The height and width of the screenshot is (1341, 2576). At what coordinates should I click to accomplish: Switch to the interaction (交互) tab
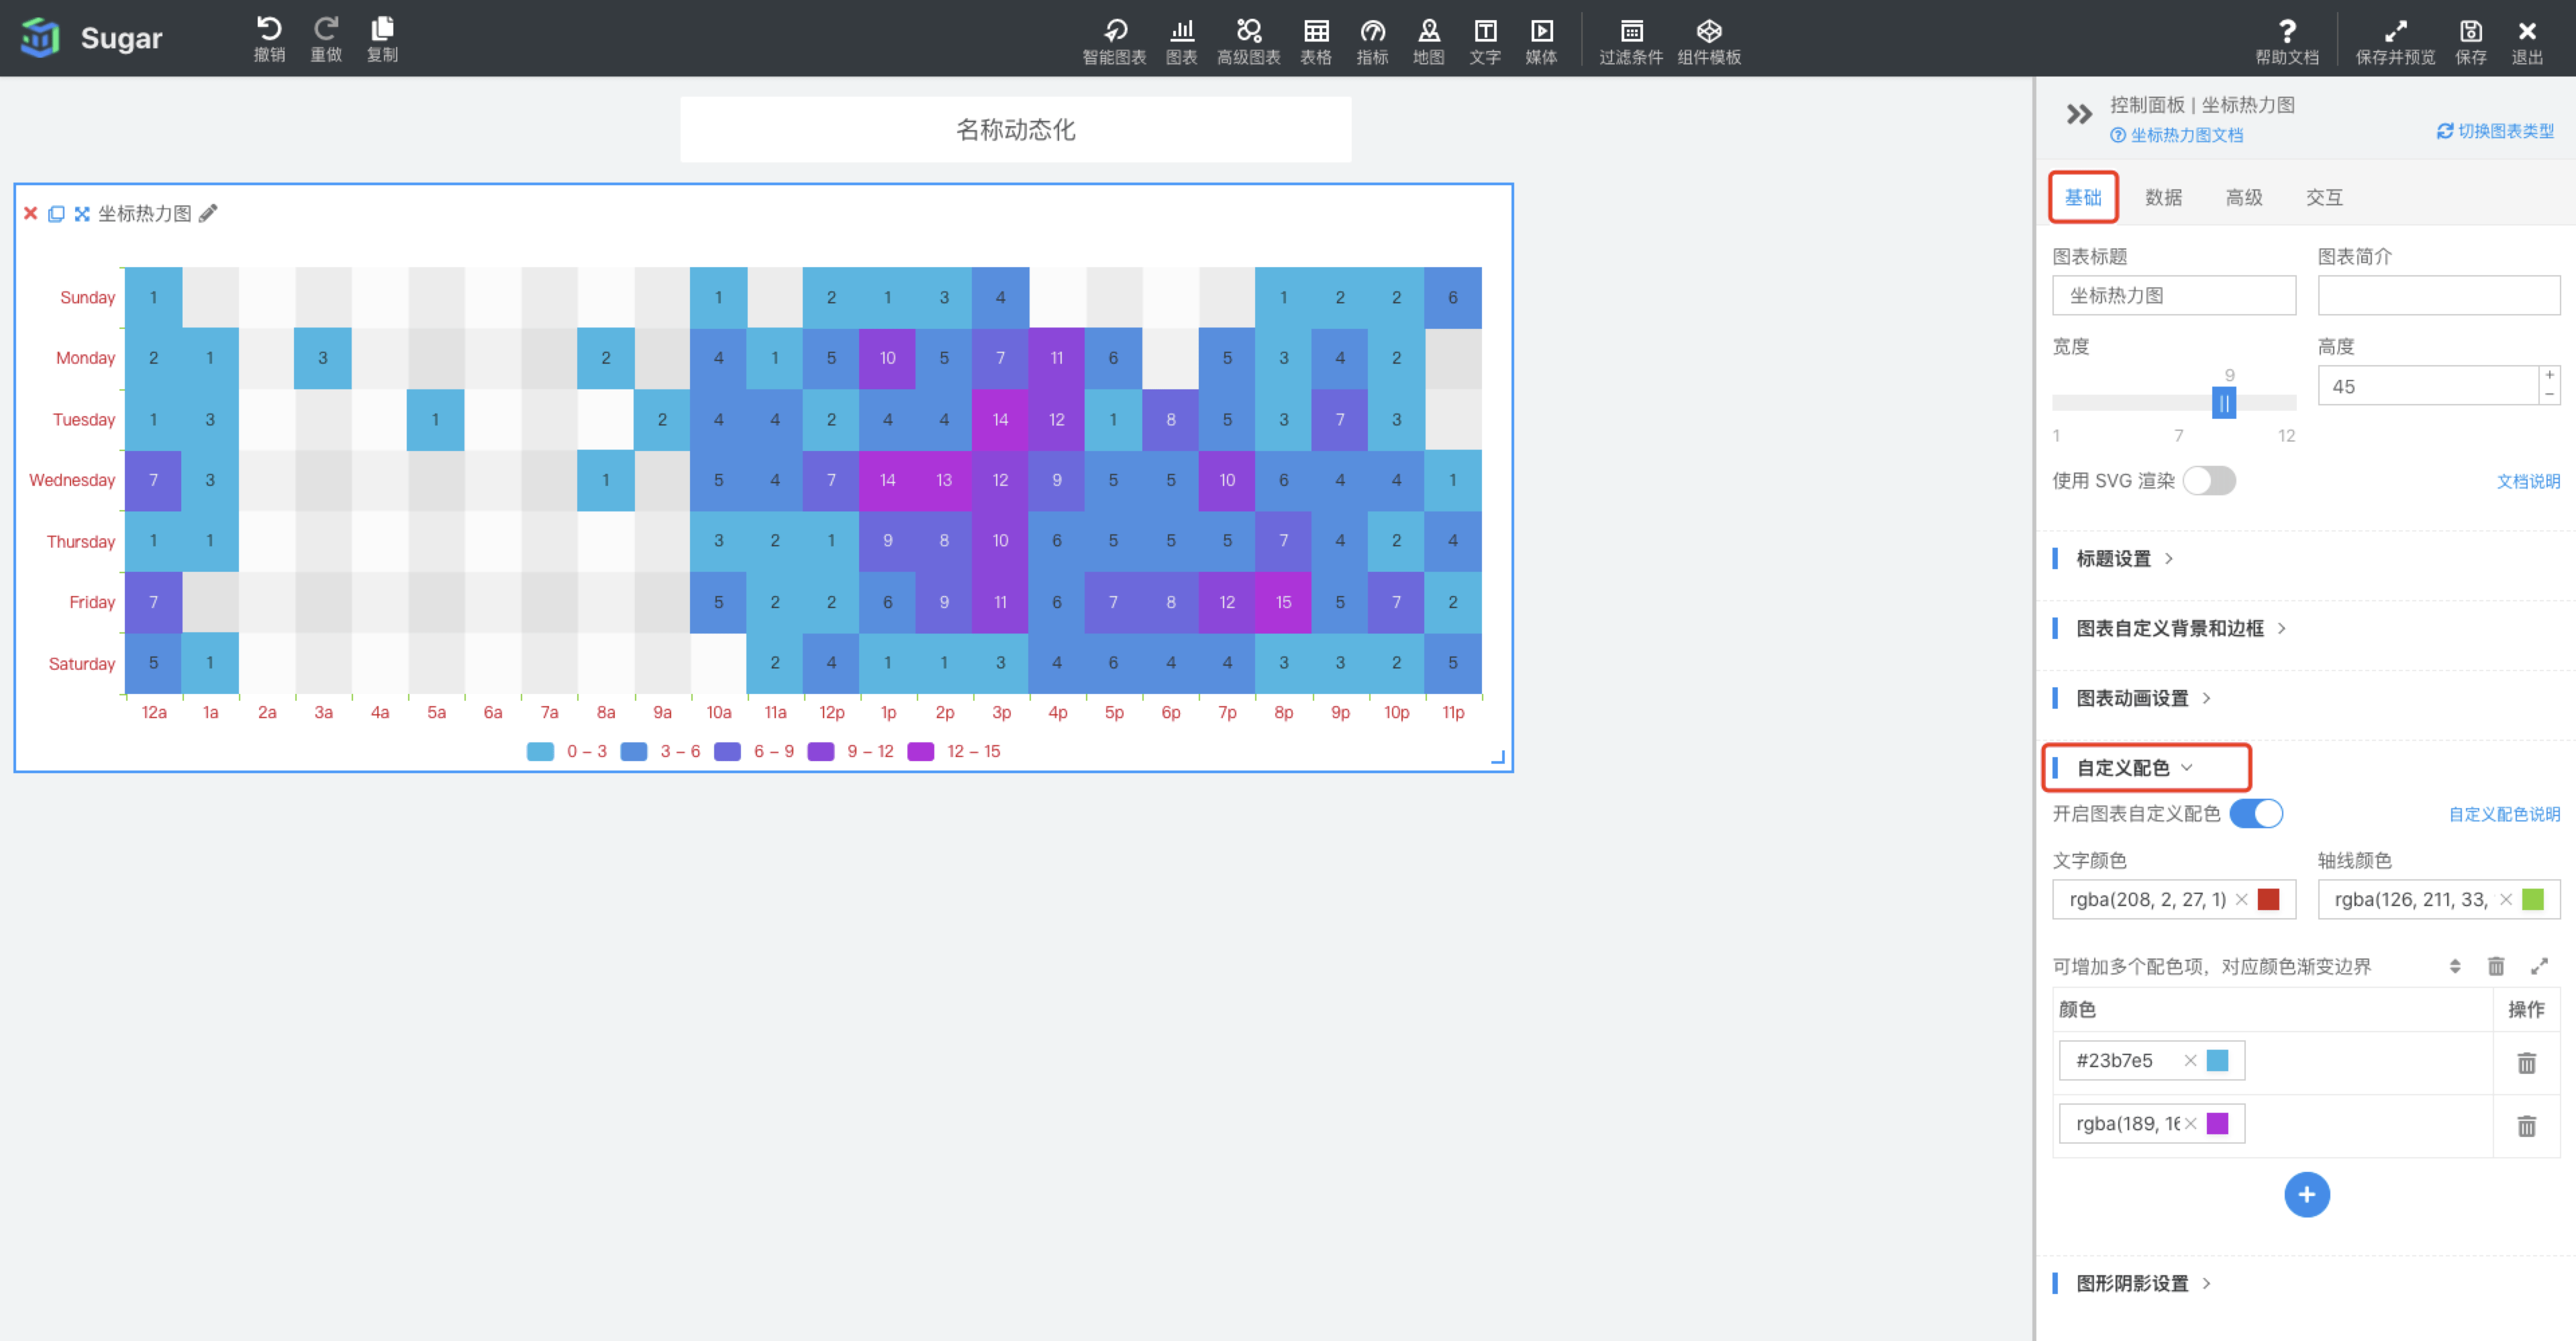2324,197
